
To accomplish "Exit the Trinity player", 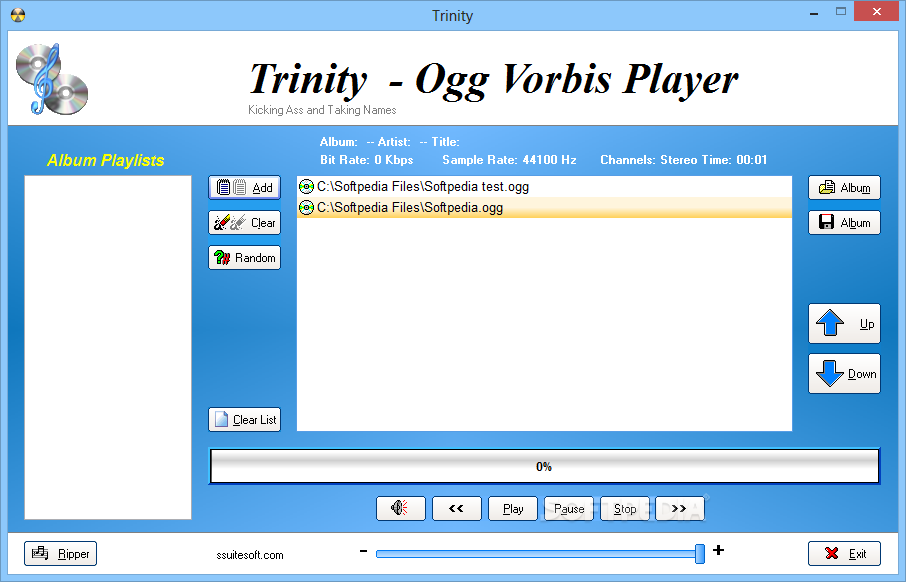I will [844, 554].
